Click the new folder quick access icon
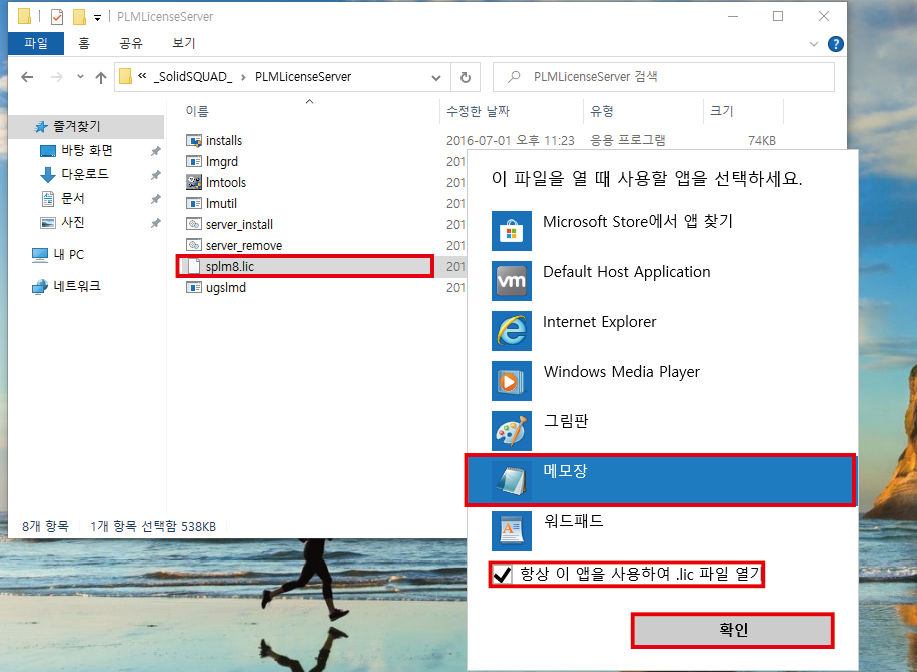The image size is (917, 672). click(79, 17)
